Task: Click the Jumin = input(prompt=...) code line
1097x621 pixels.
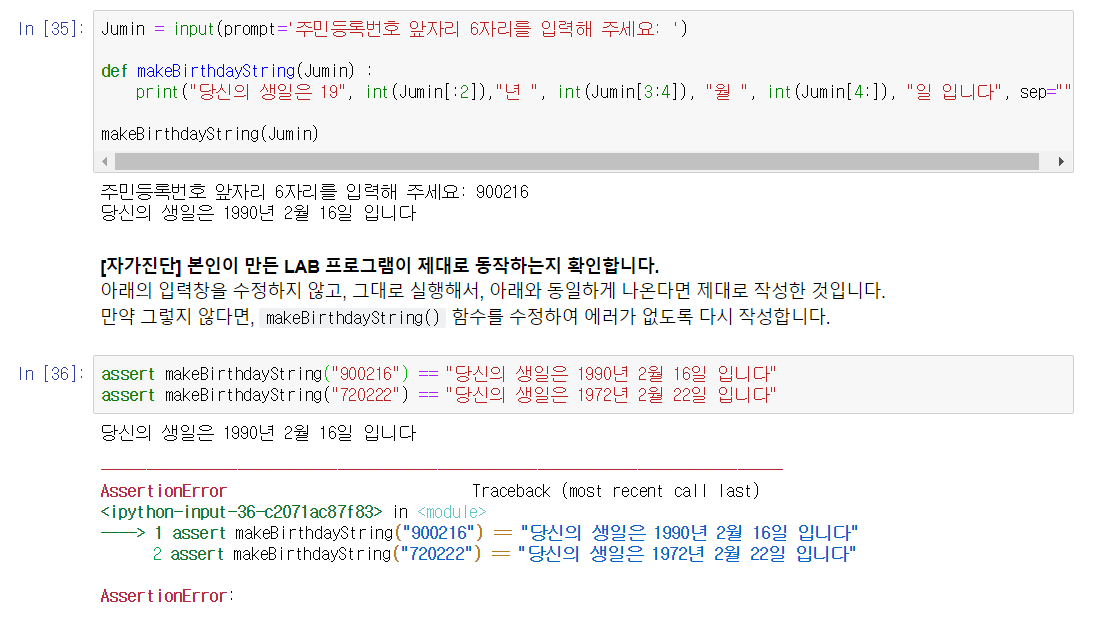Action: click(394, 29)
